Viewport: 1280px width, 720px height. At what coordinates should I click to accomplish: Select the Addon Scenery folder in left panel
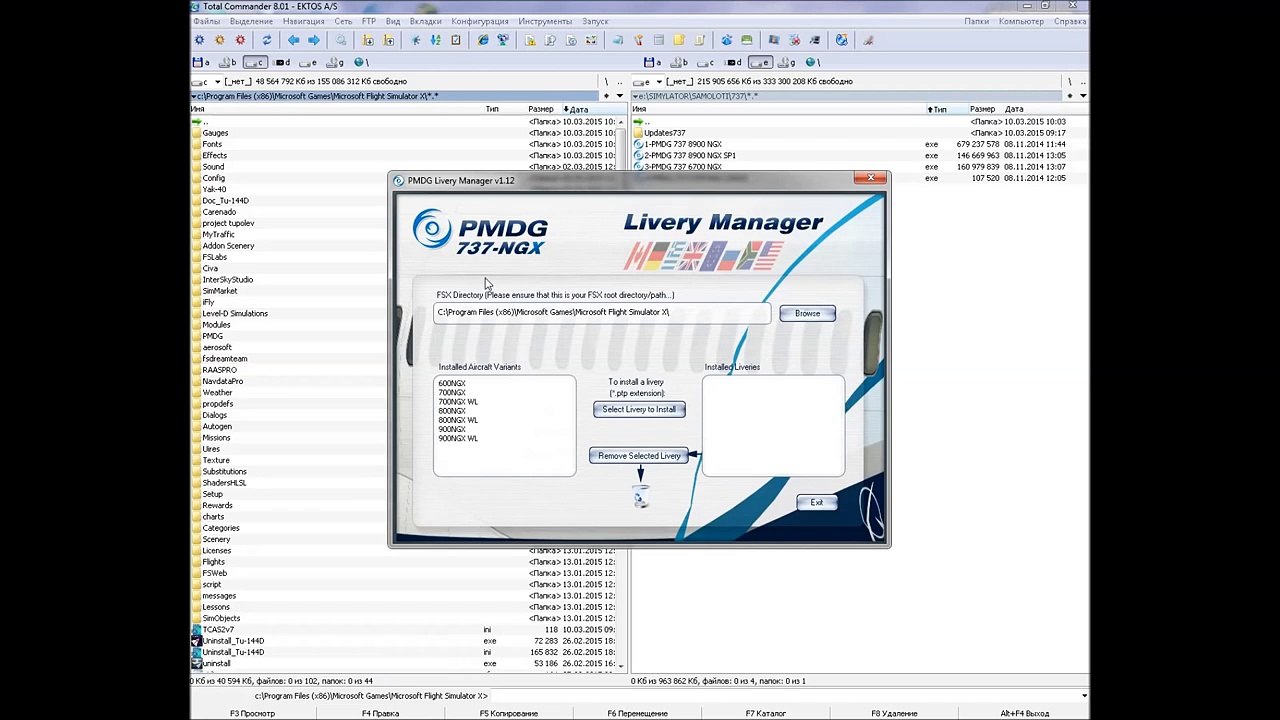coord(228,246)
